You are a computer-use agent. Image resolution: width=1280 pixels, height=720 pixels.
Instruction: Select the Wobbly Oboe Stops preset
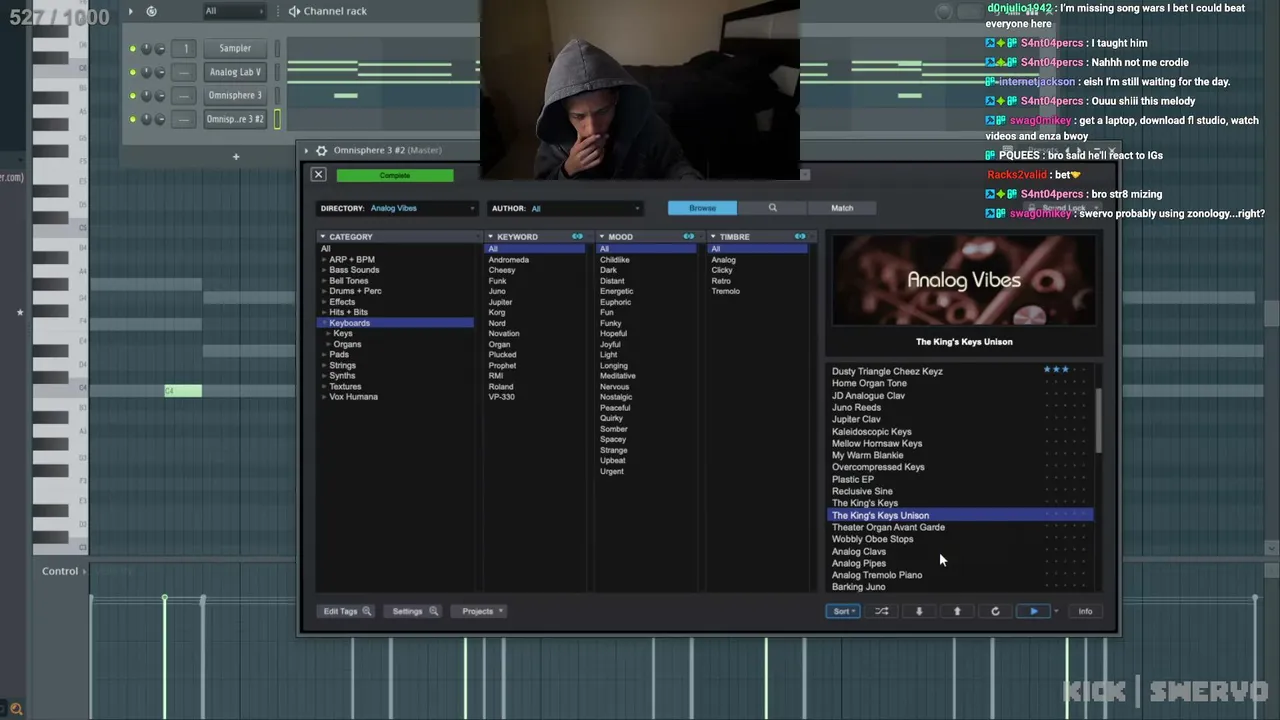pos(872,539)
